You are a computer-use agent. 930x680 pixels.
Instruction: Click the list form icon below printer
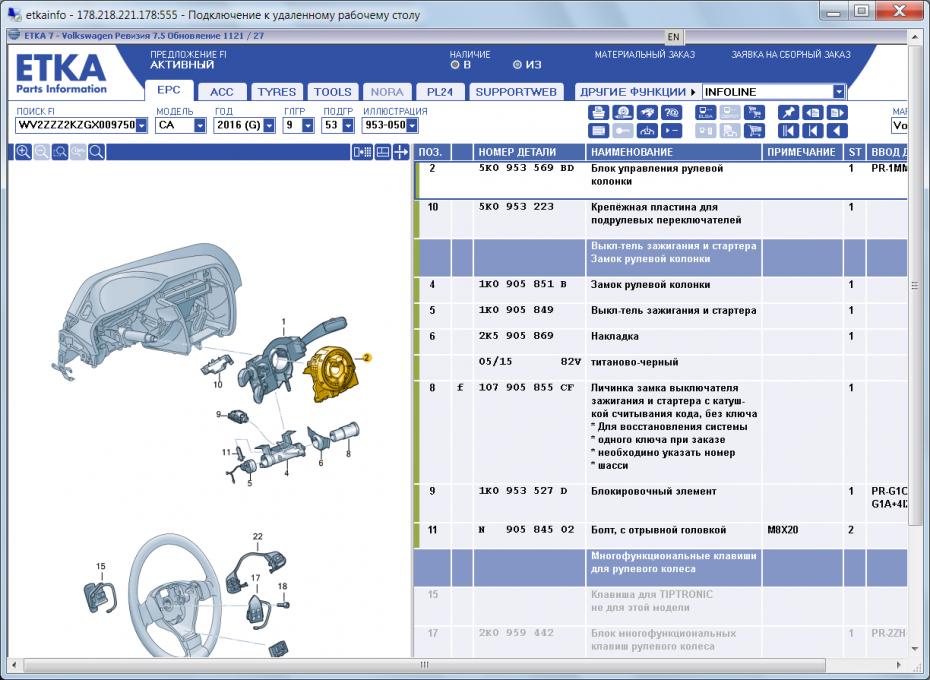pos(598,131)
